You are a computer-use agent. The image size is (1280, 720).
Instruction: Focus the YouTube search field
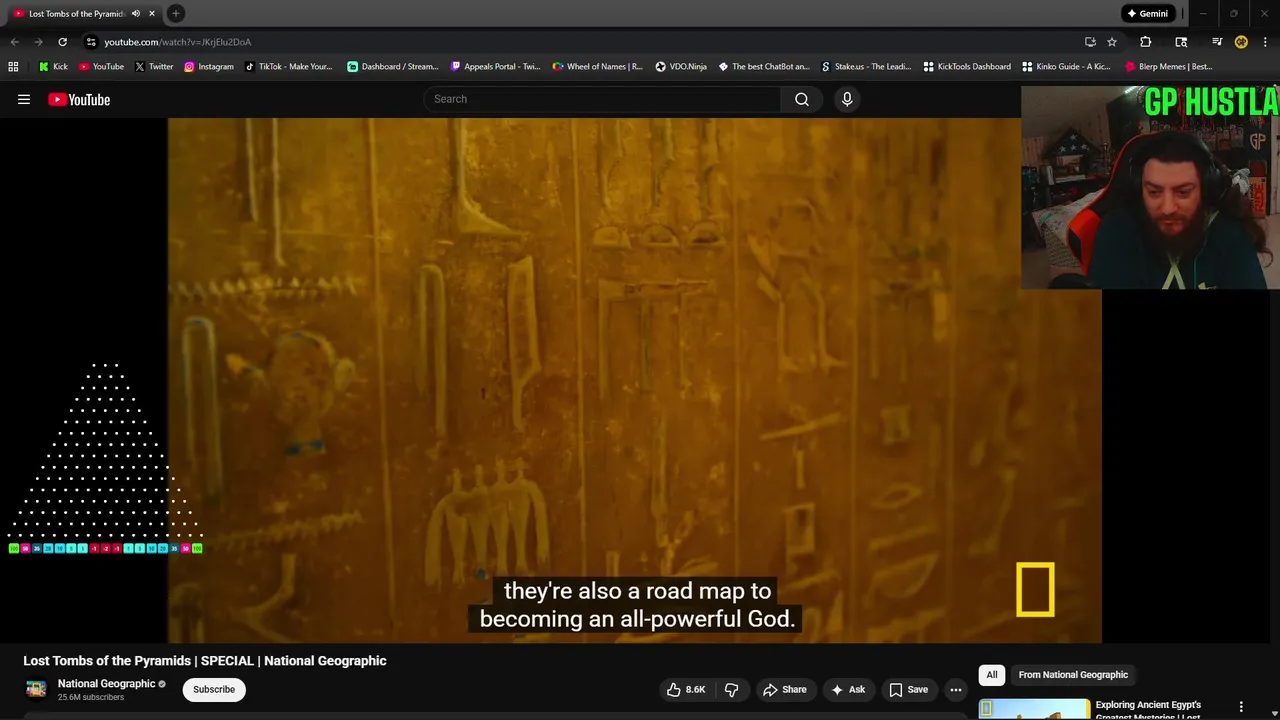pyautogui.click(x=603, y=99)
